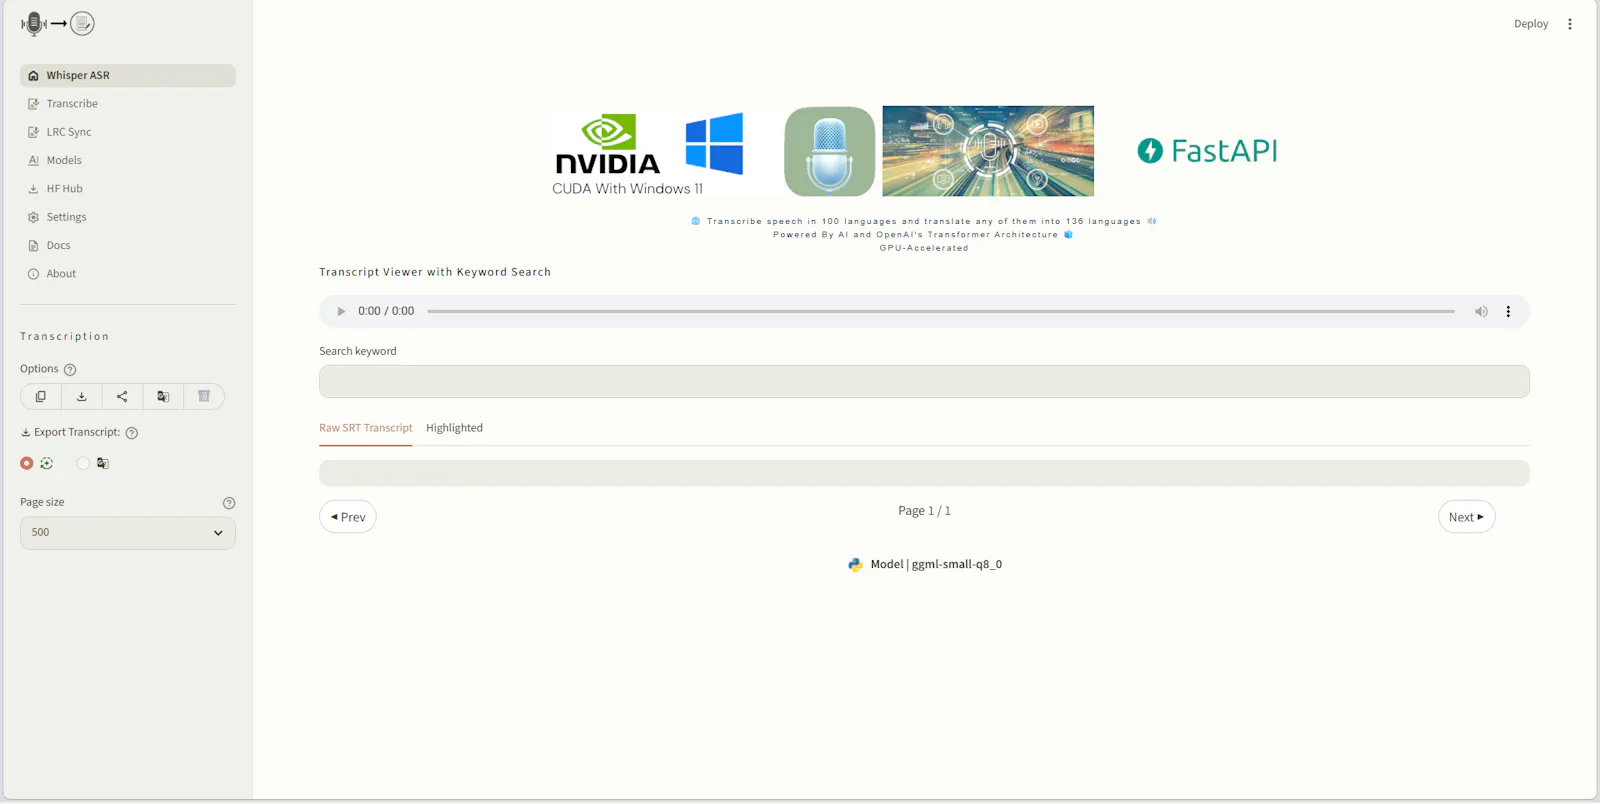
Task: Select the first export radio button
Action: point(27,463)
